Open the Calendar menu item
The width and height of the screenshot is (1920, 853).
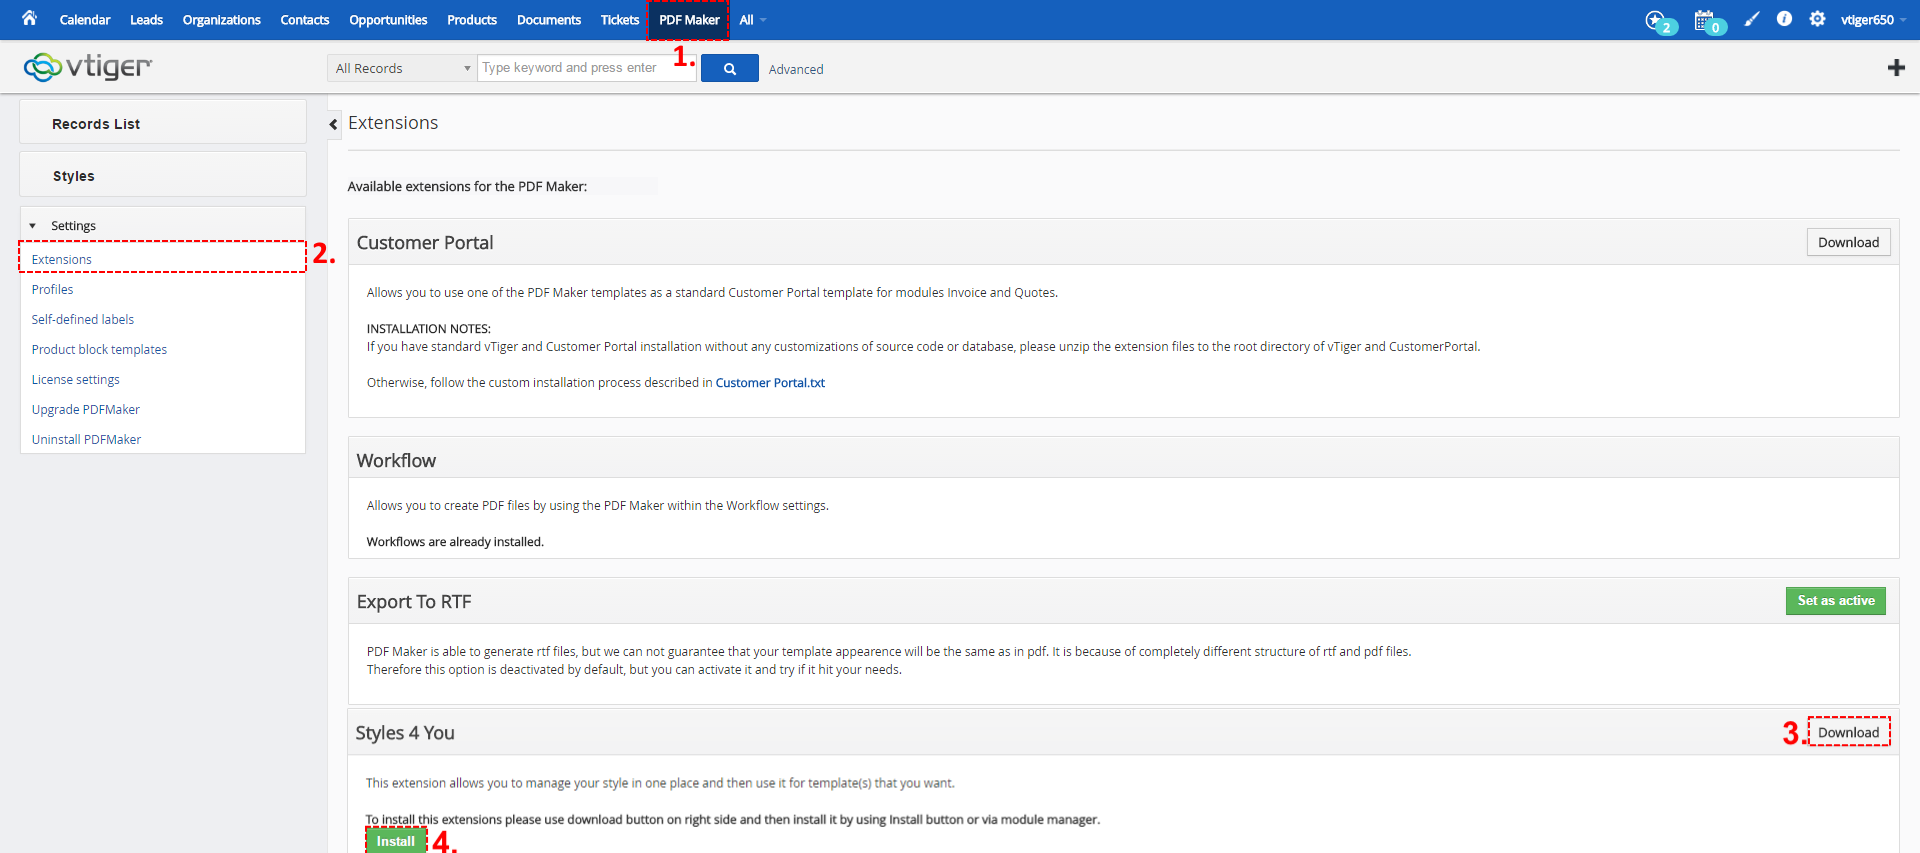tap(85, 20)
